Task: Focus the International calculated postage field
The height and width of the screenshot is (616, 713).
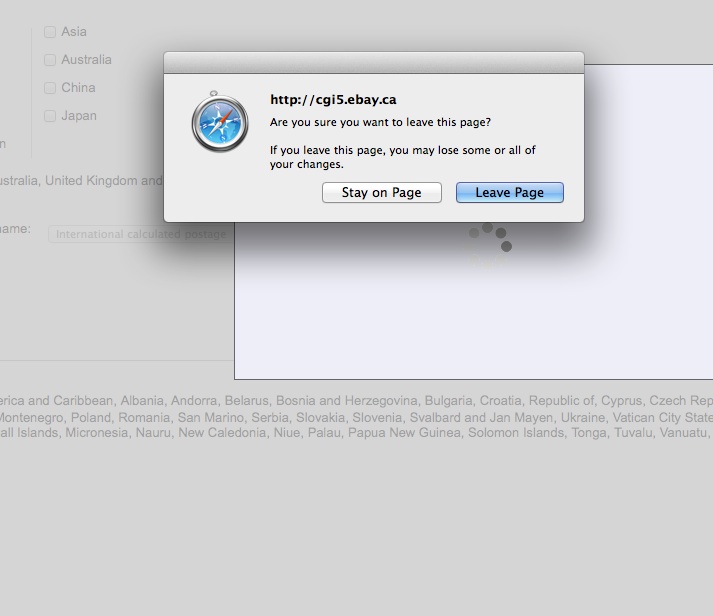Action: tap(141, 234)
